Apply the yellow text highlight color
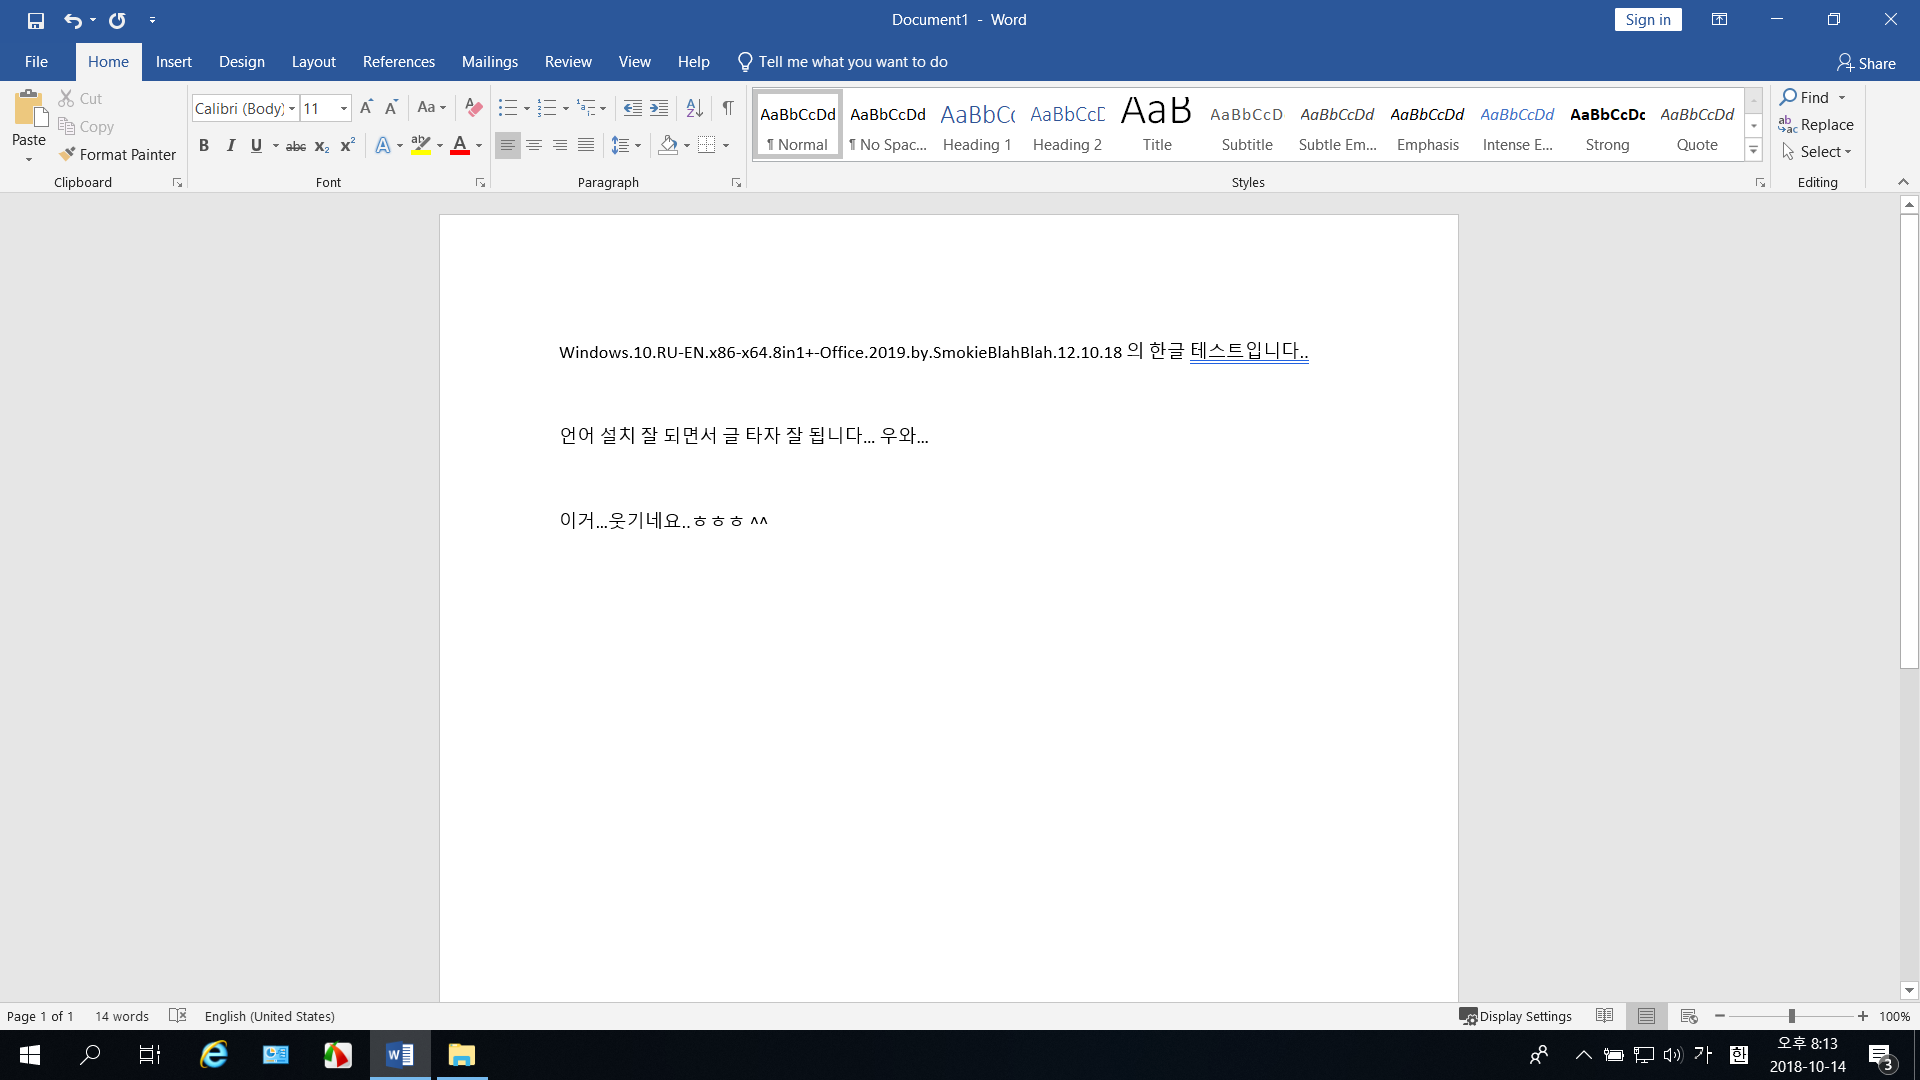The image size is (1920, 1080). click(x=421, y=146)
